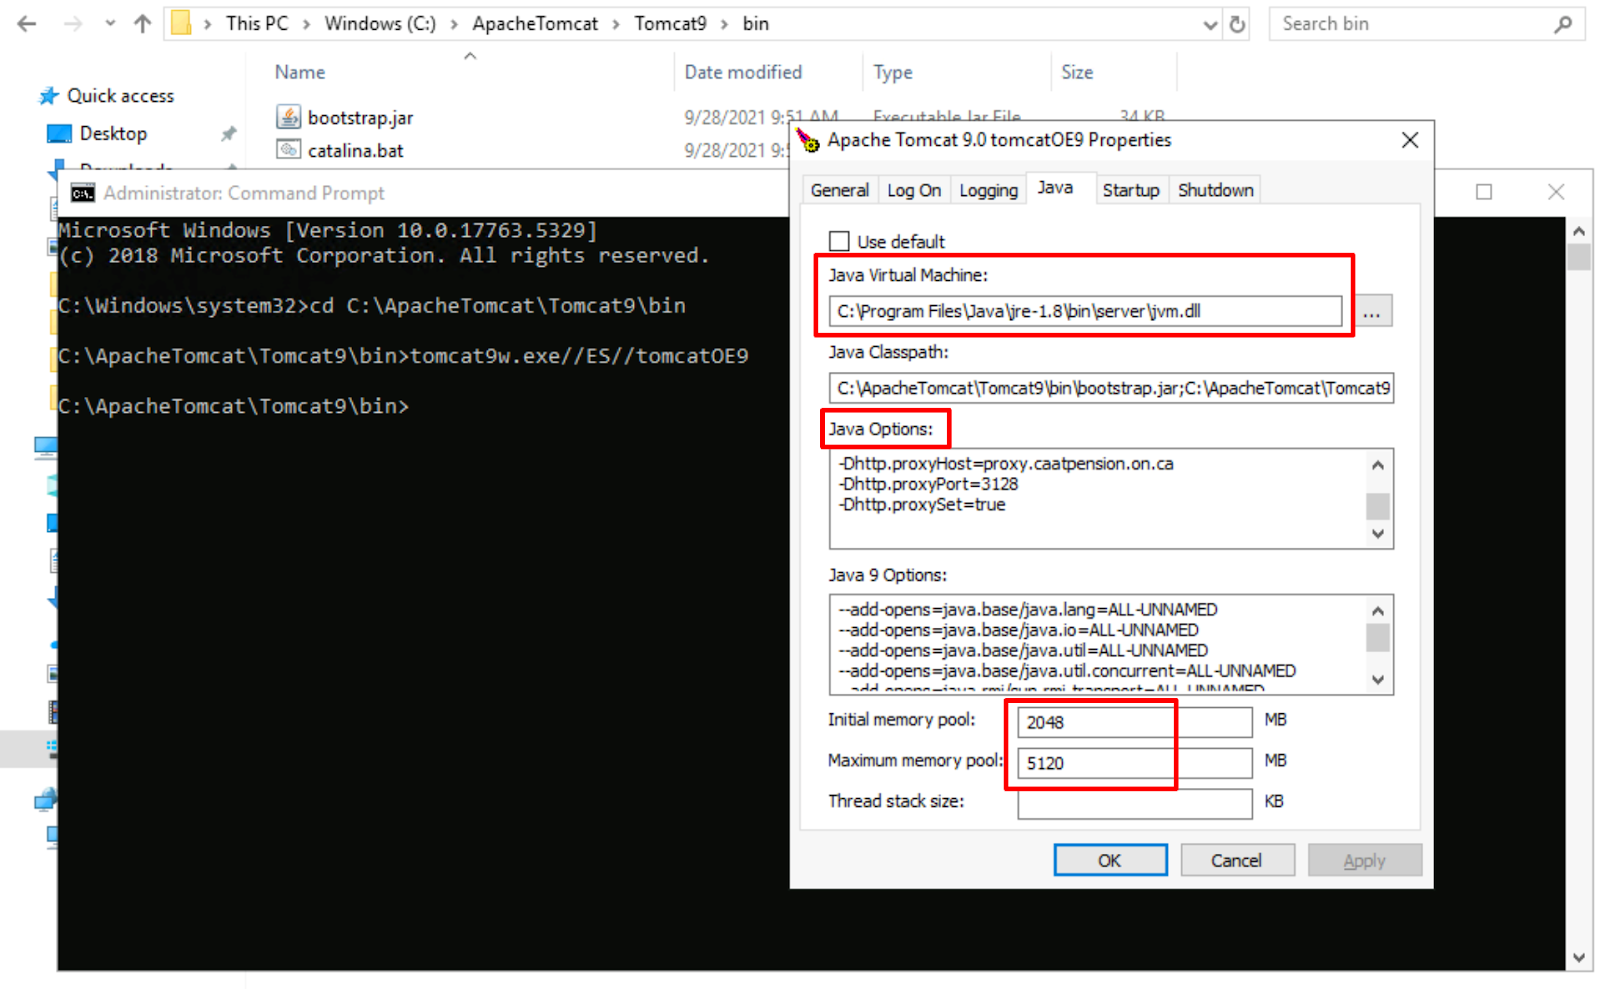
Task: Click the Thread stack size field
Action: pos(1135,804)
